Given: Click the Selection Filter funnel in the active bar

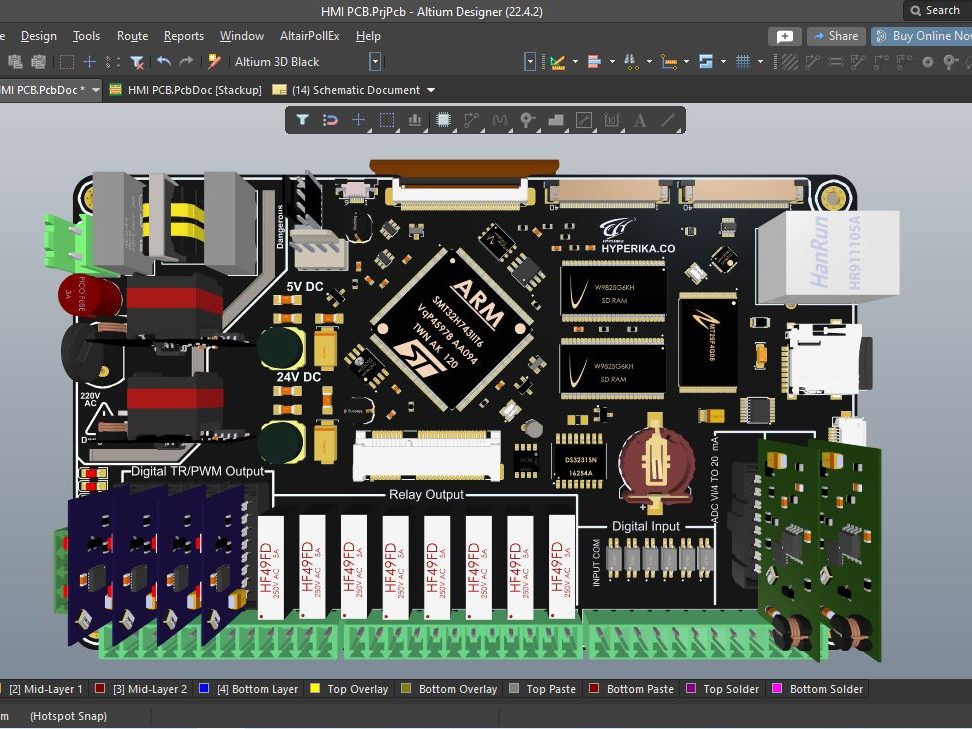Looking at the screenshot, I should point(302,120).
